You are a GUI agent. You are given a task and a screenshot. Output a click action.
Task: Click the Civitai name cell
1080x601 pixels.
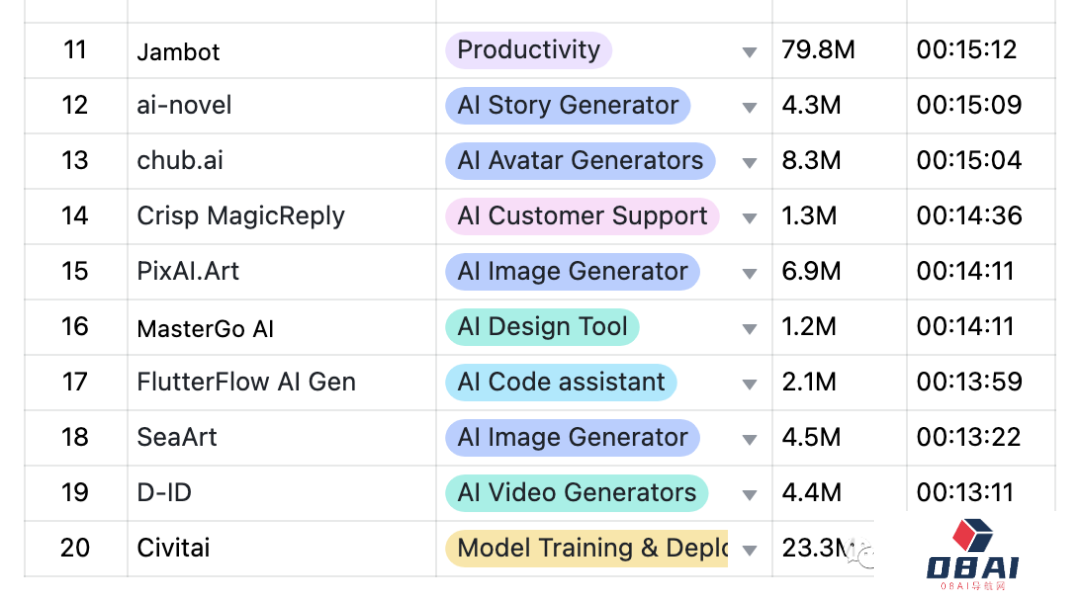pos(282,549)
